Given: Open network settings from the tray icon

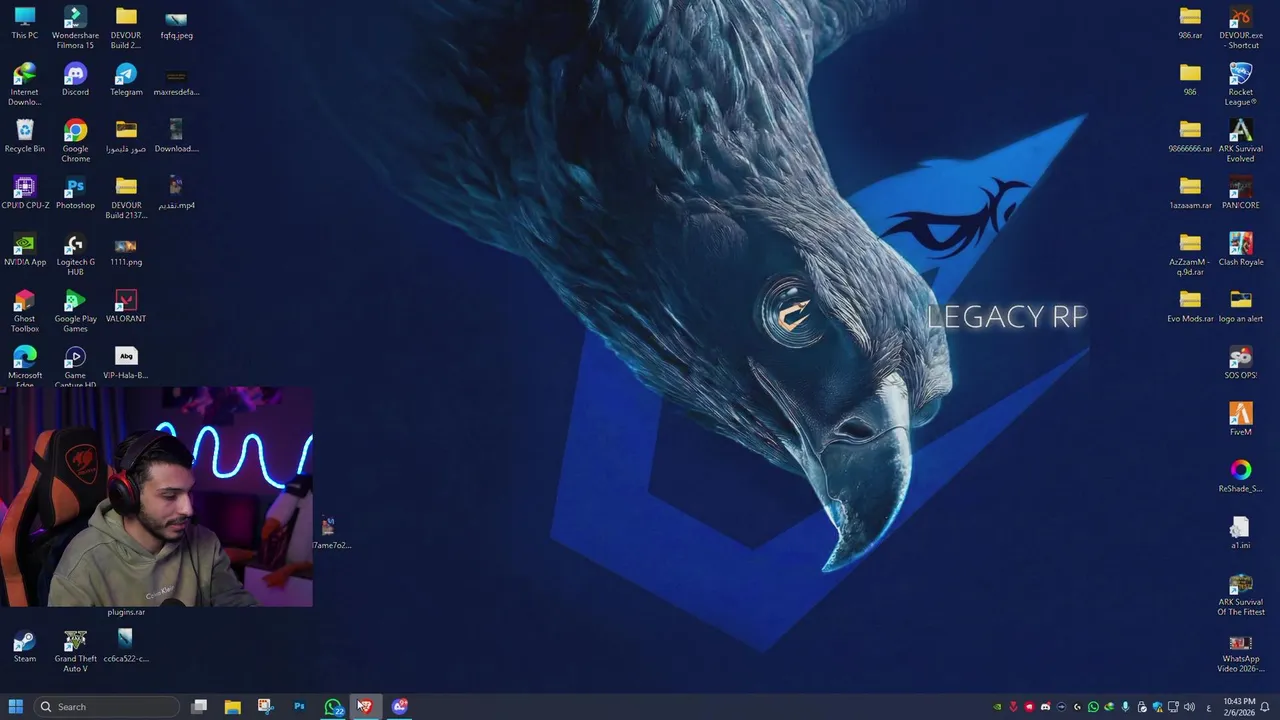Looking at the screenshot, I should point(1173,707).
